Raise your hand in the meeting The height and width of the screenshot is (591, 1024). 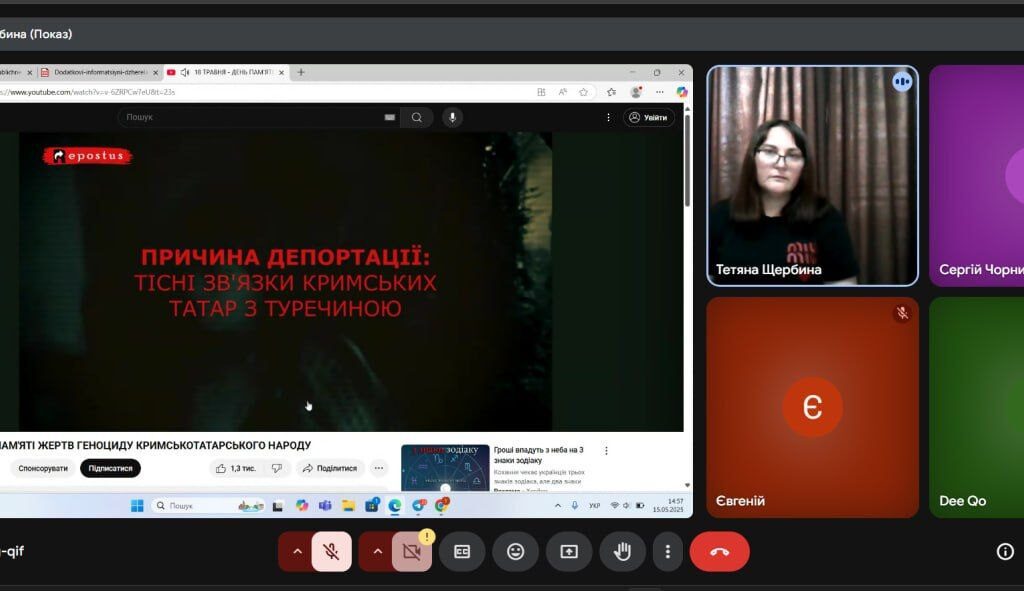click(x=622, y=552)
